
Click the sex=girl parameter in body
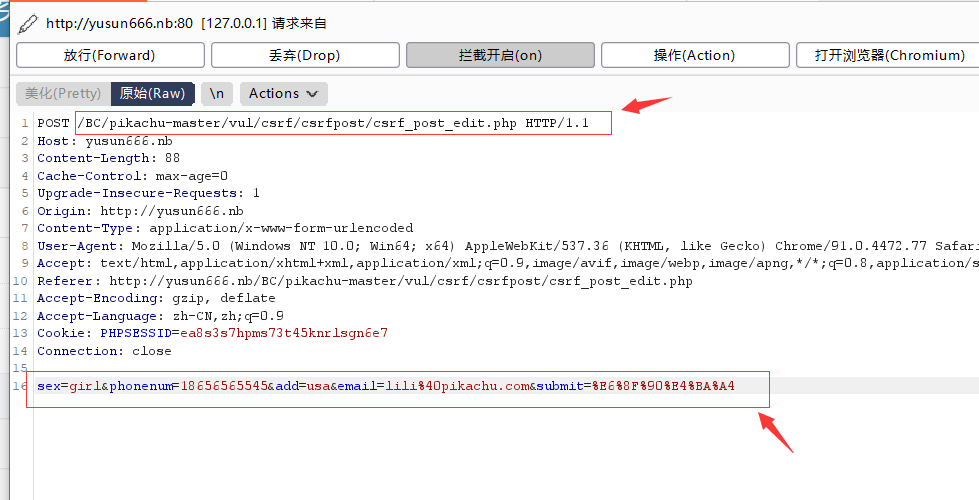(69, 386)
